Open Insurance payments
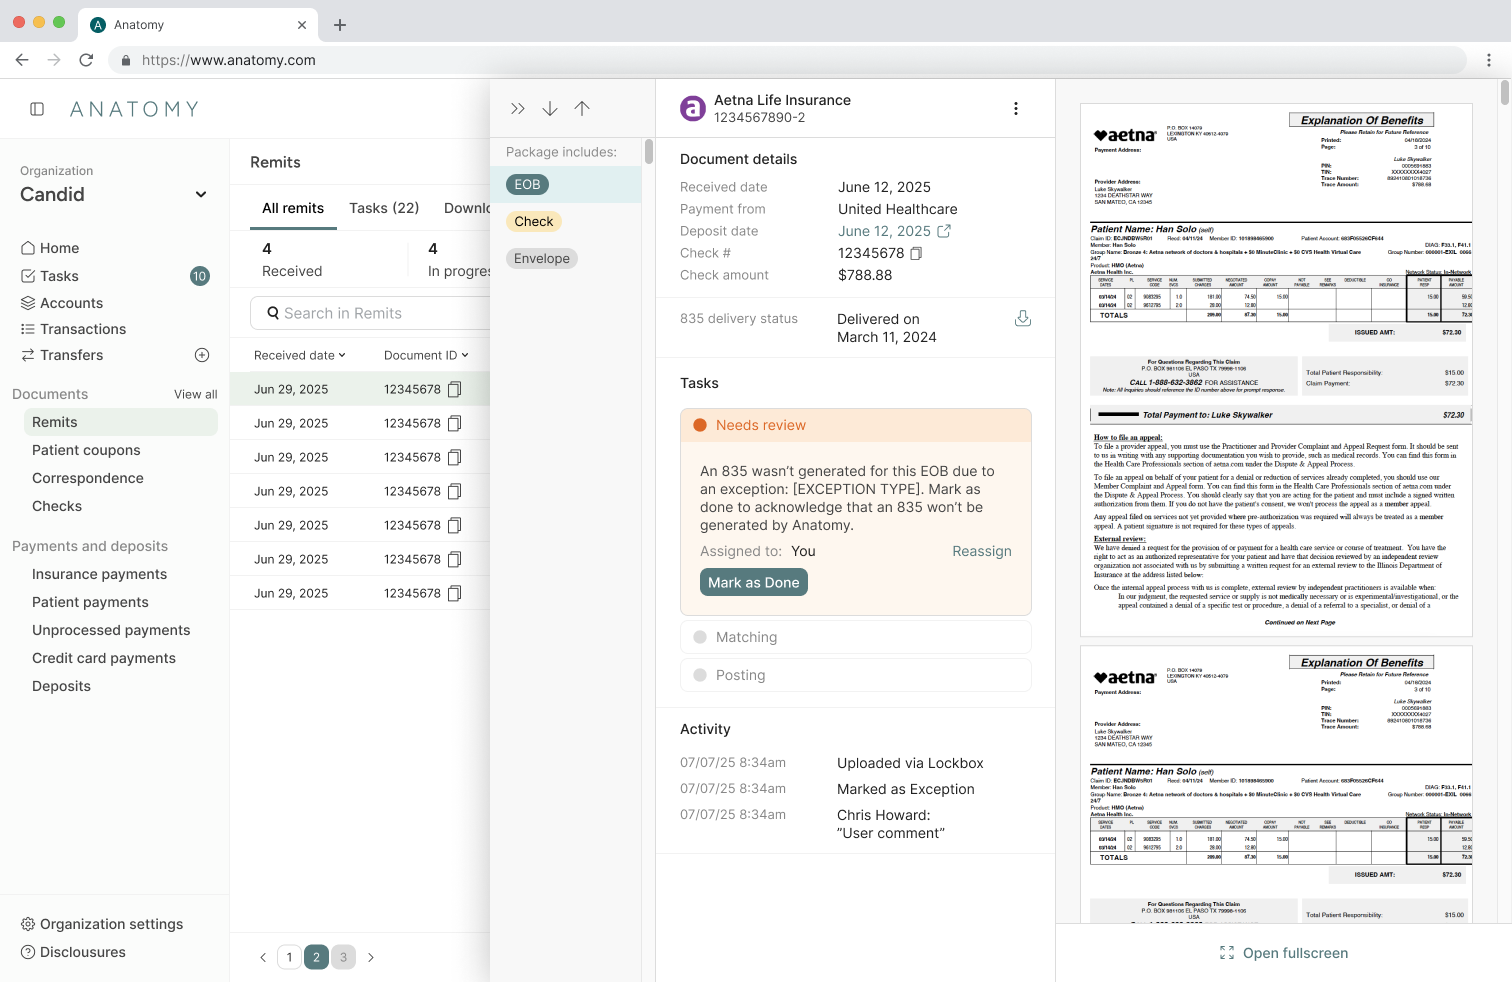The image size is (1512, 982). point(99,574)
